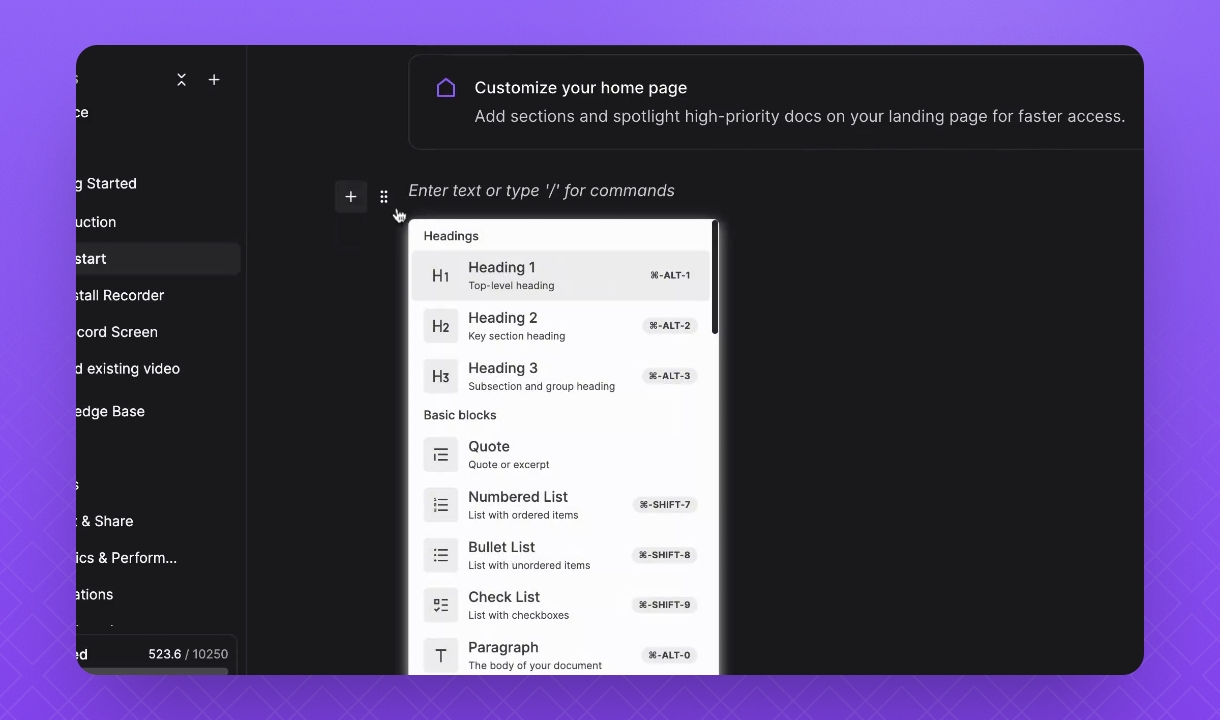Click the usage progress bar in sidebar

click(x=152, y=671)
